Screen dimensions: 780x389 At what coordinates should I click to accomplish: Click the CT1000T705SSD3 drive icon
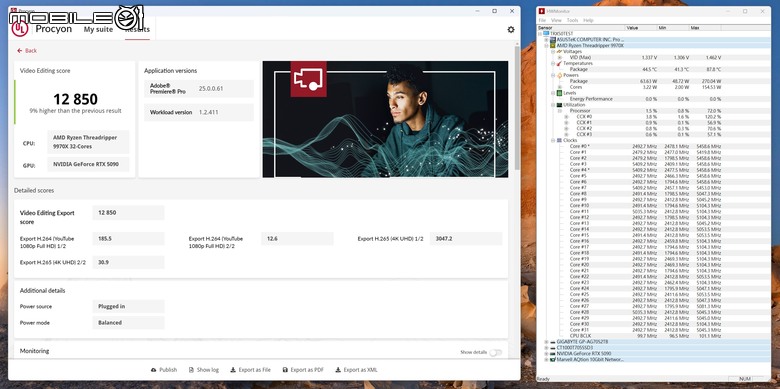[x=553, y=348]
